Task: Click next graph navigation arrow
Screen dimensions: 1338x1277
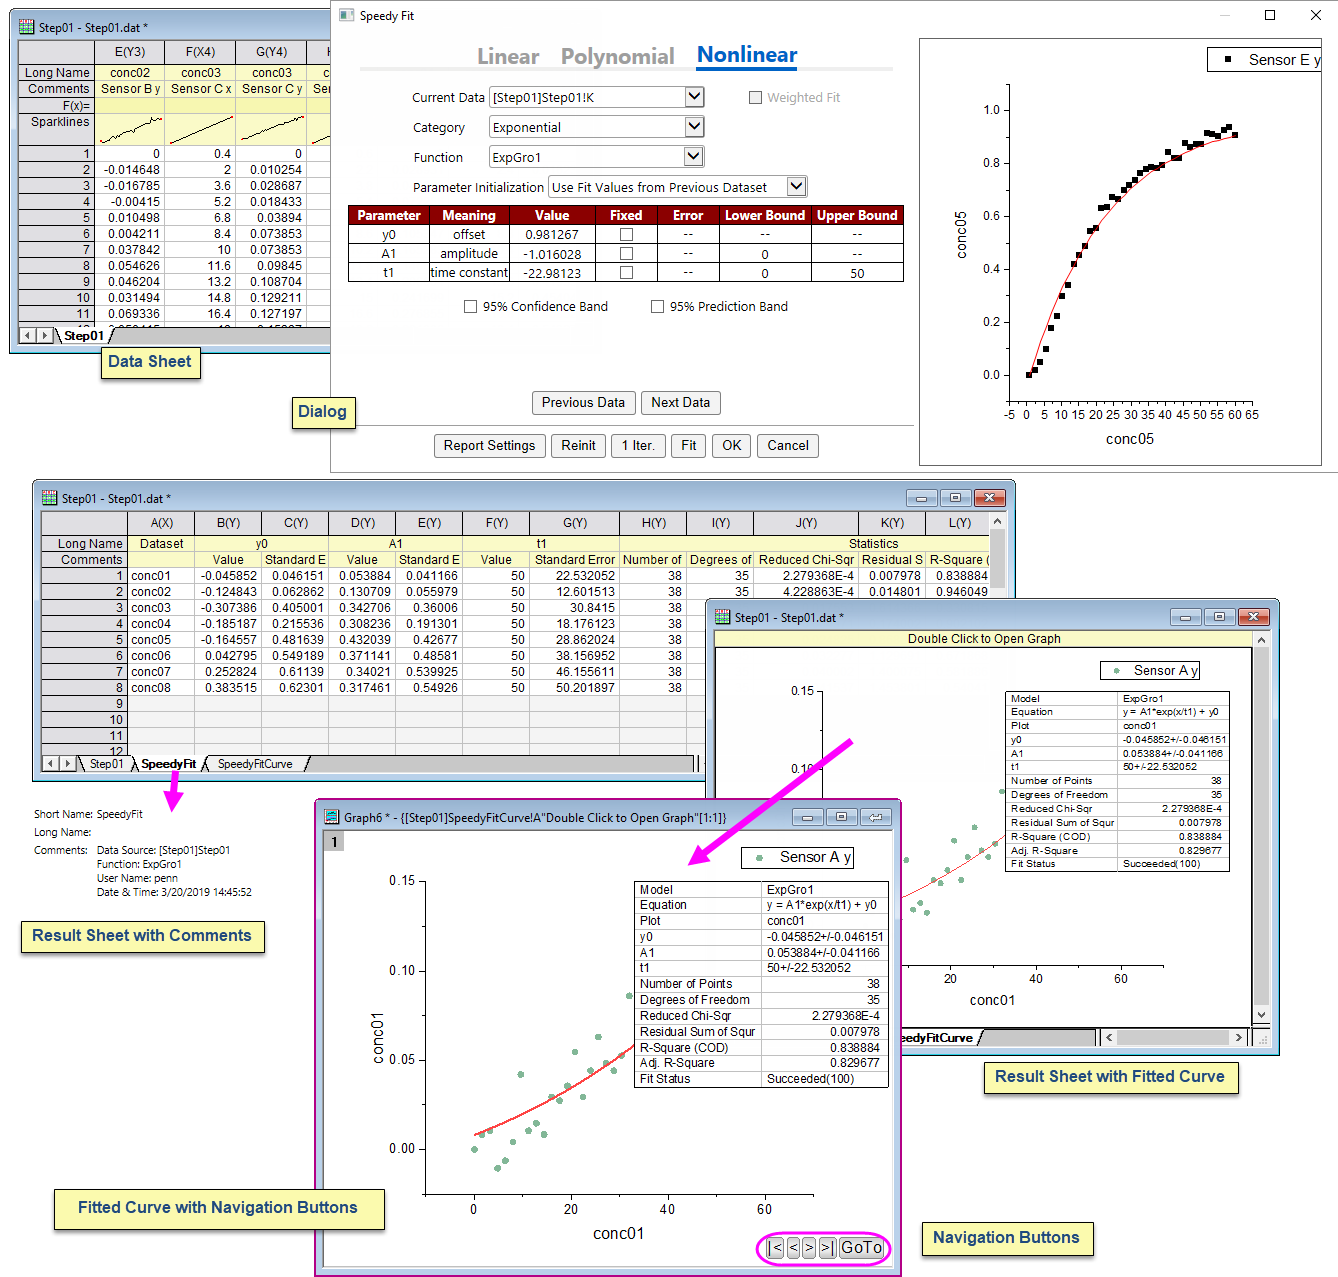Action: 810,1247
